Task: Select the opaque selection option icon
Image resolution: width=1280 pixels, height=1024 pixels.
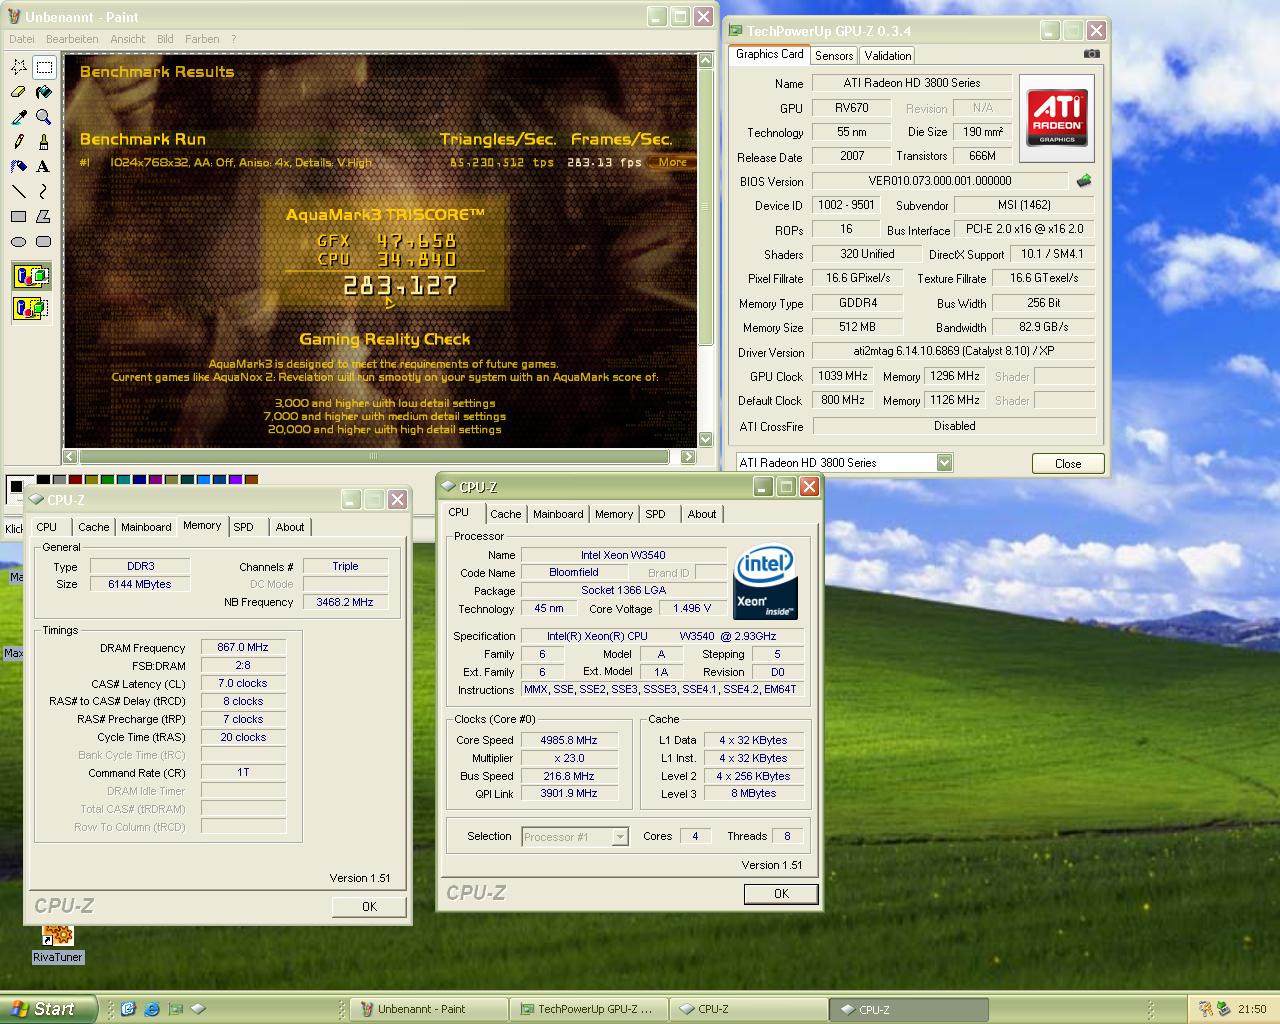Action: tap(31, 277)
